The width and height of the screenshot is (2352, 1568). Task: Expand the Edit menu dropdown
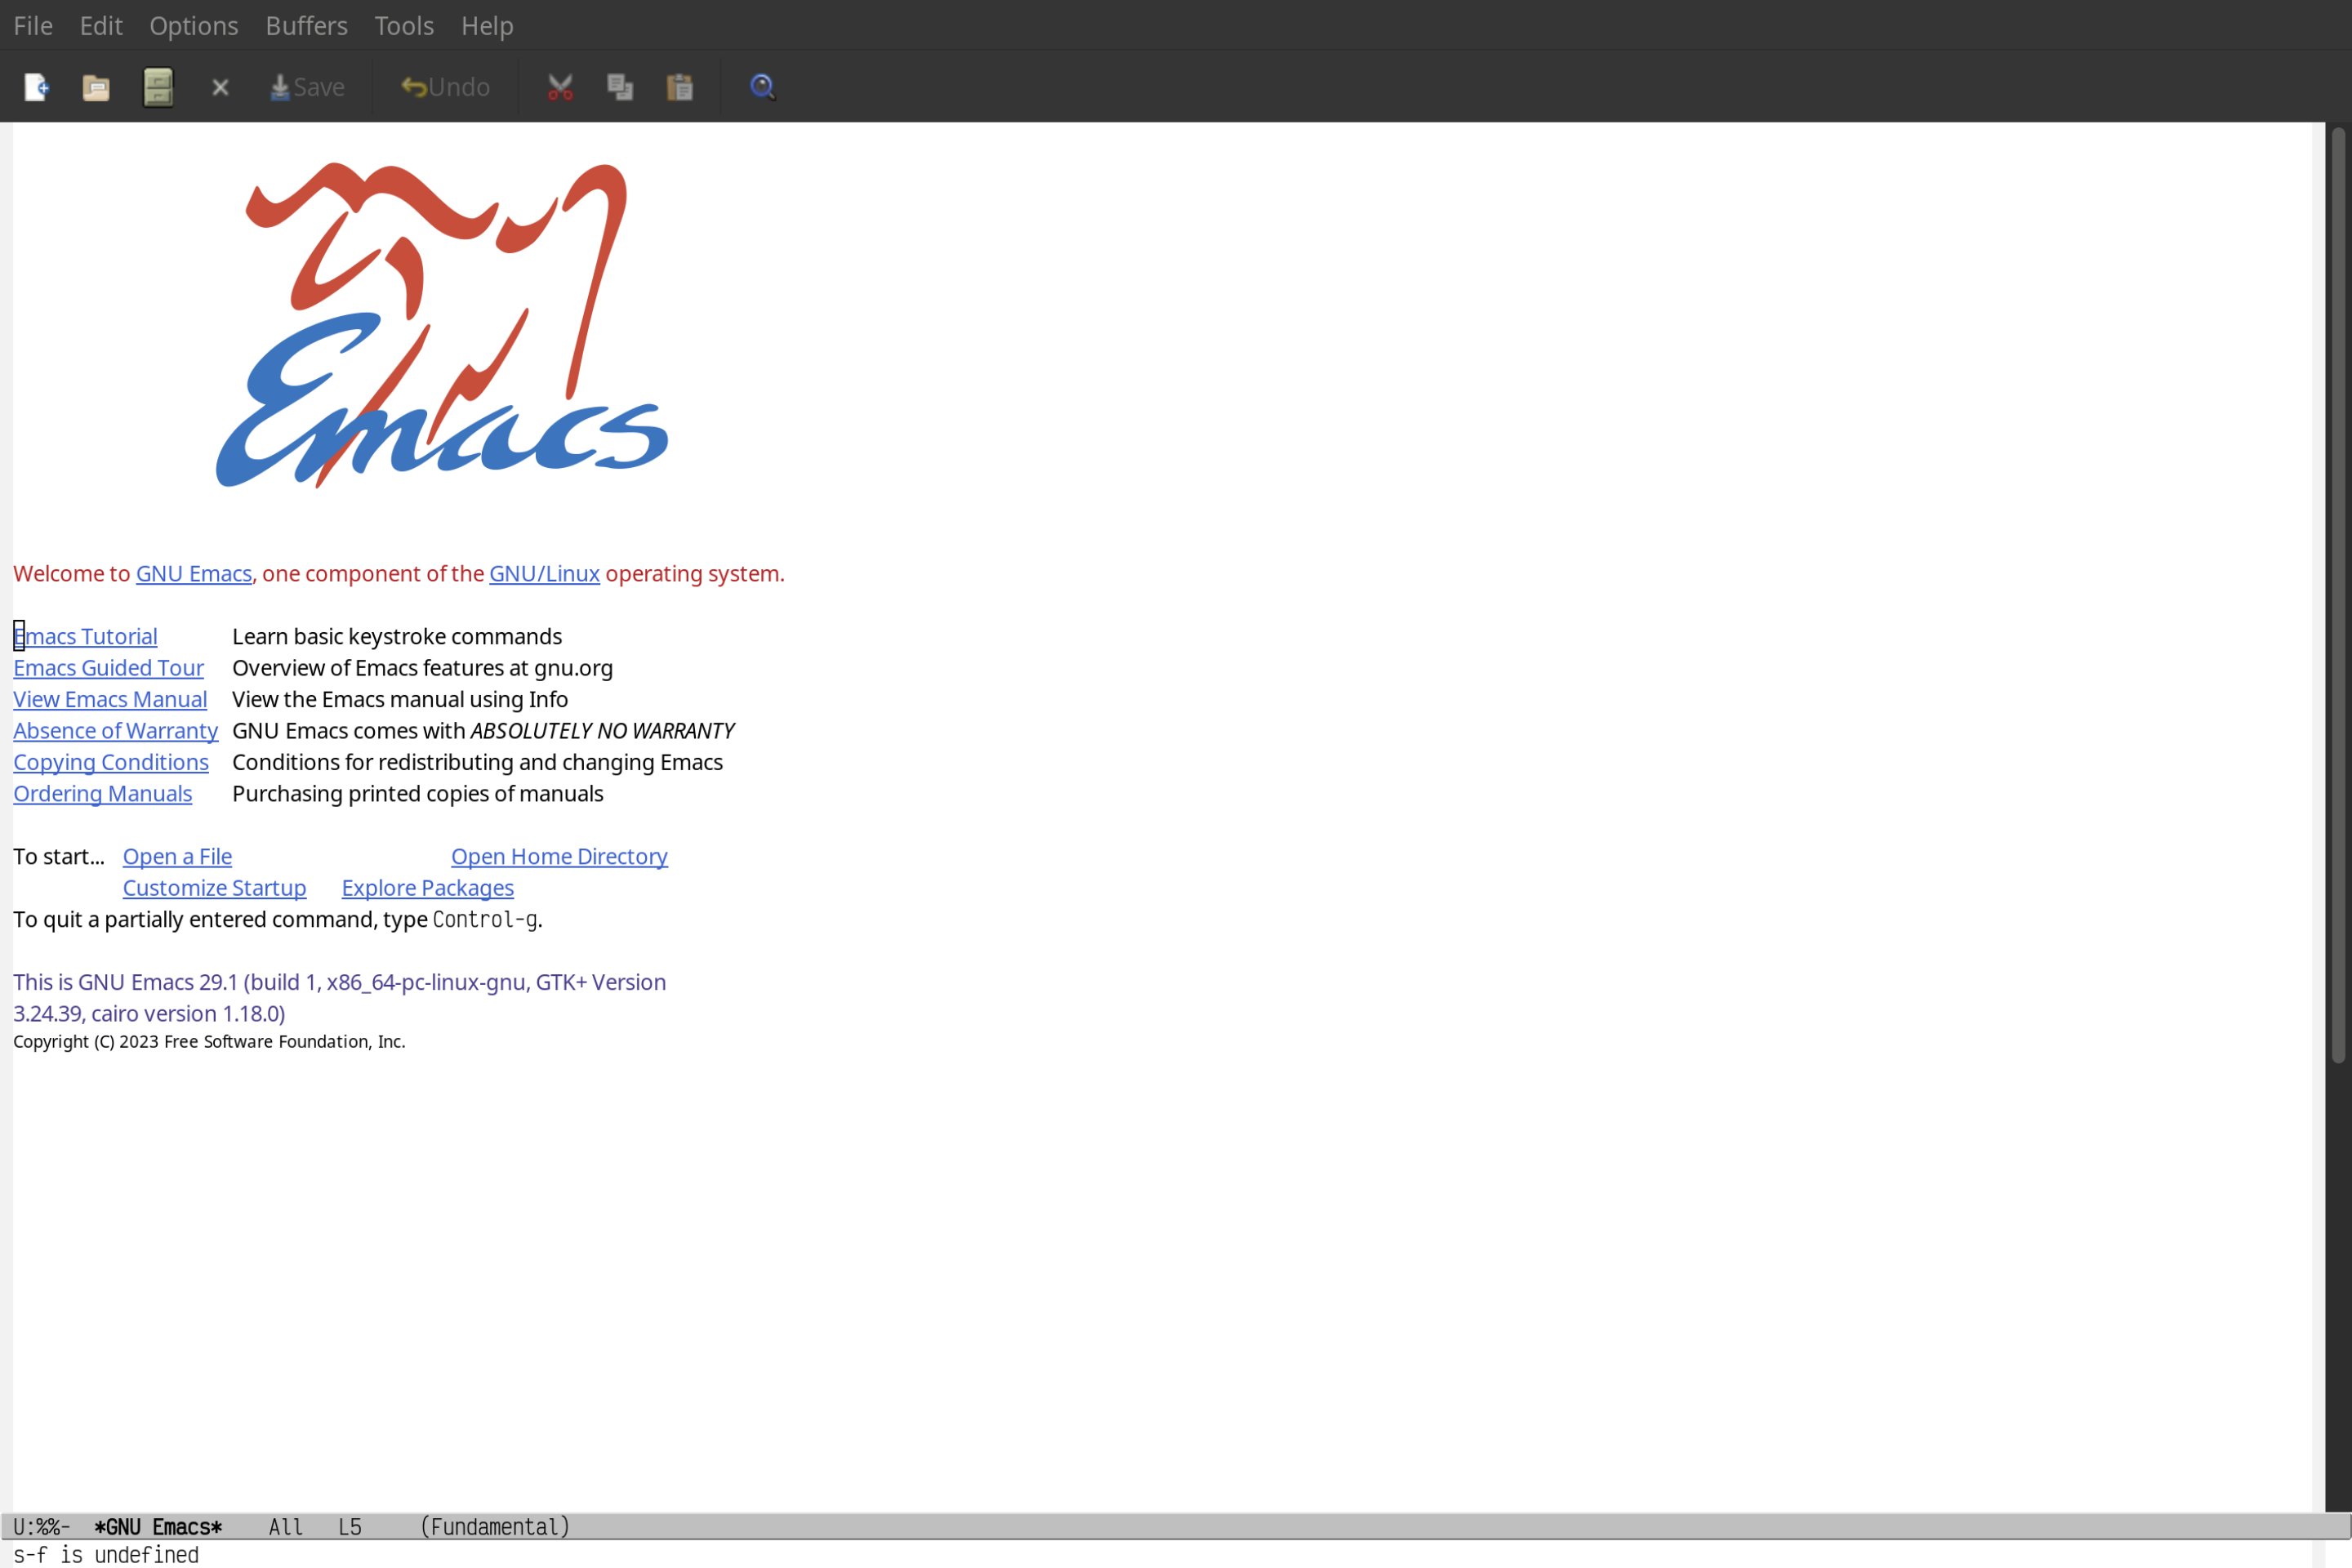98,24
